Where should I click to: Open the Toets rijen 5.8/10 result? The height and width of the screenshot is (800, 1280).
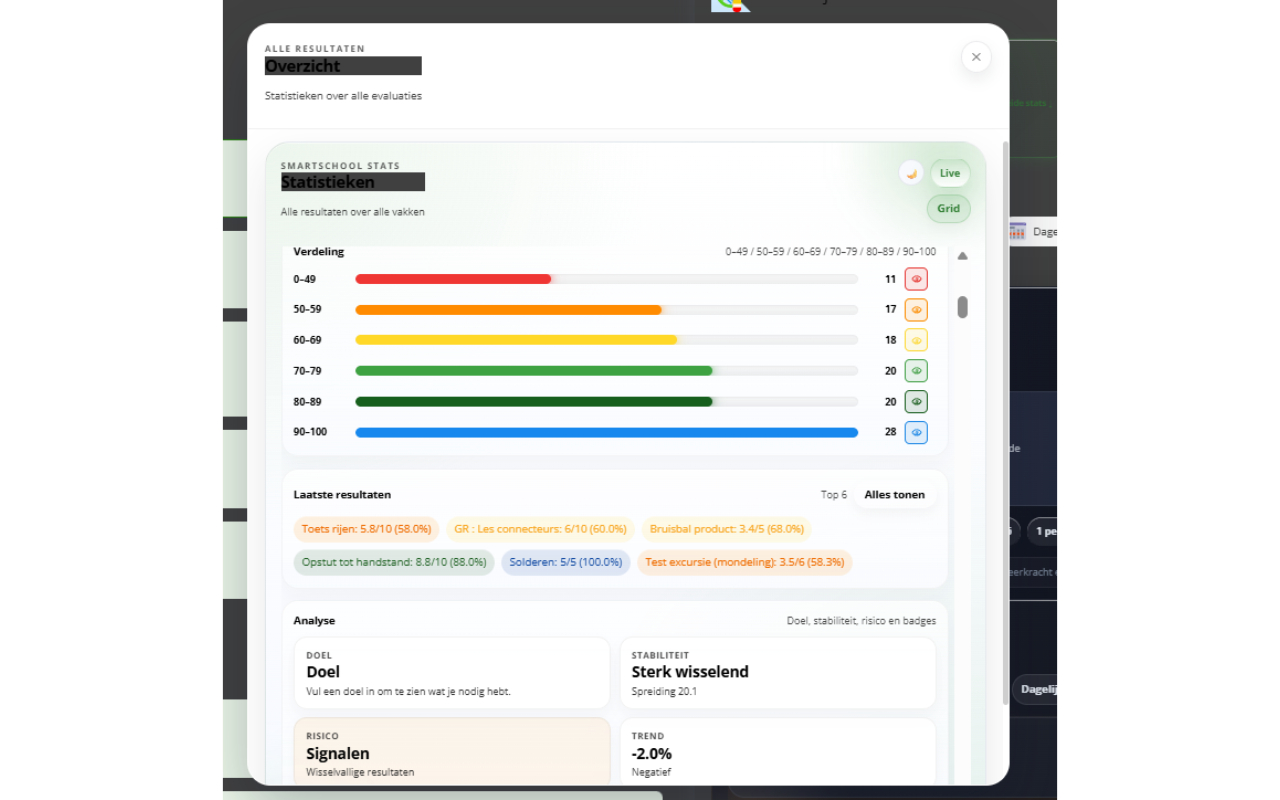[x=366, y=529]
